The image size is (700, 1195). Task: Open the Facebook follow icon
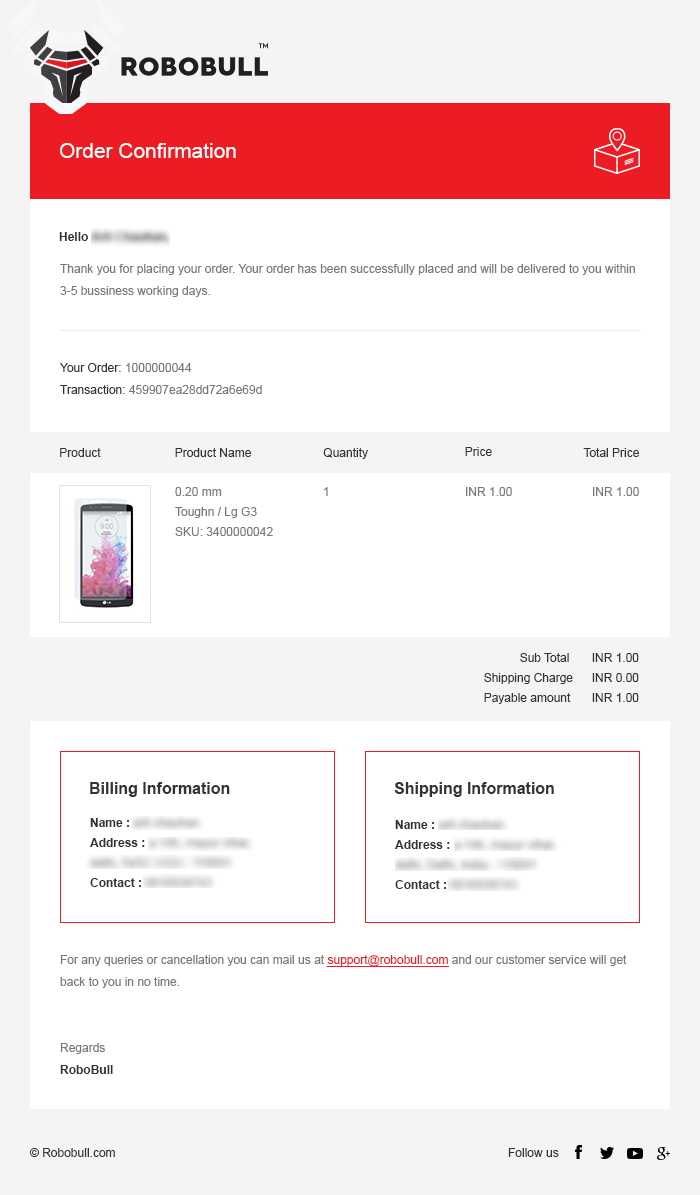point(578,1152)
